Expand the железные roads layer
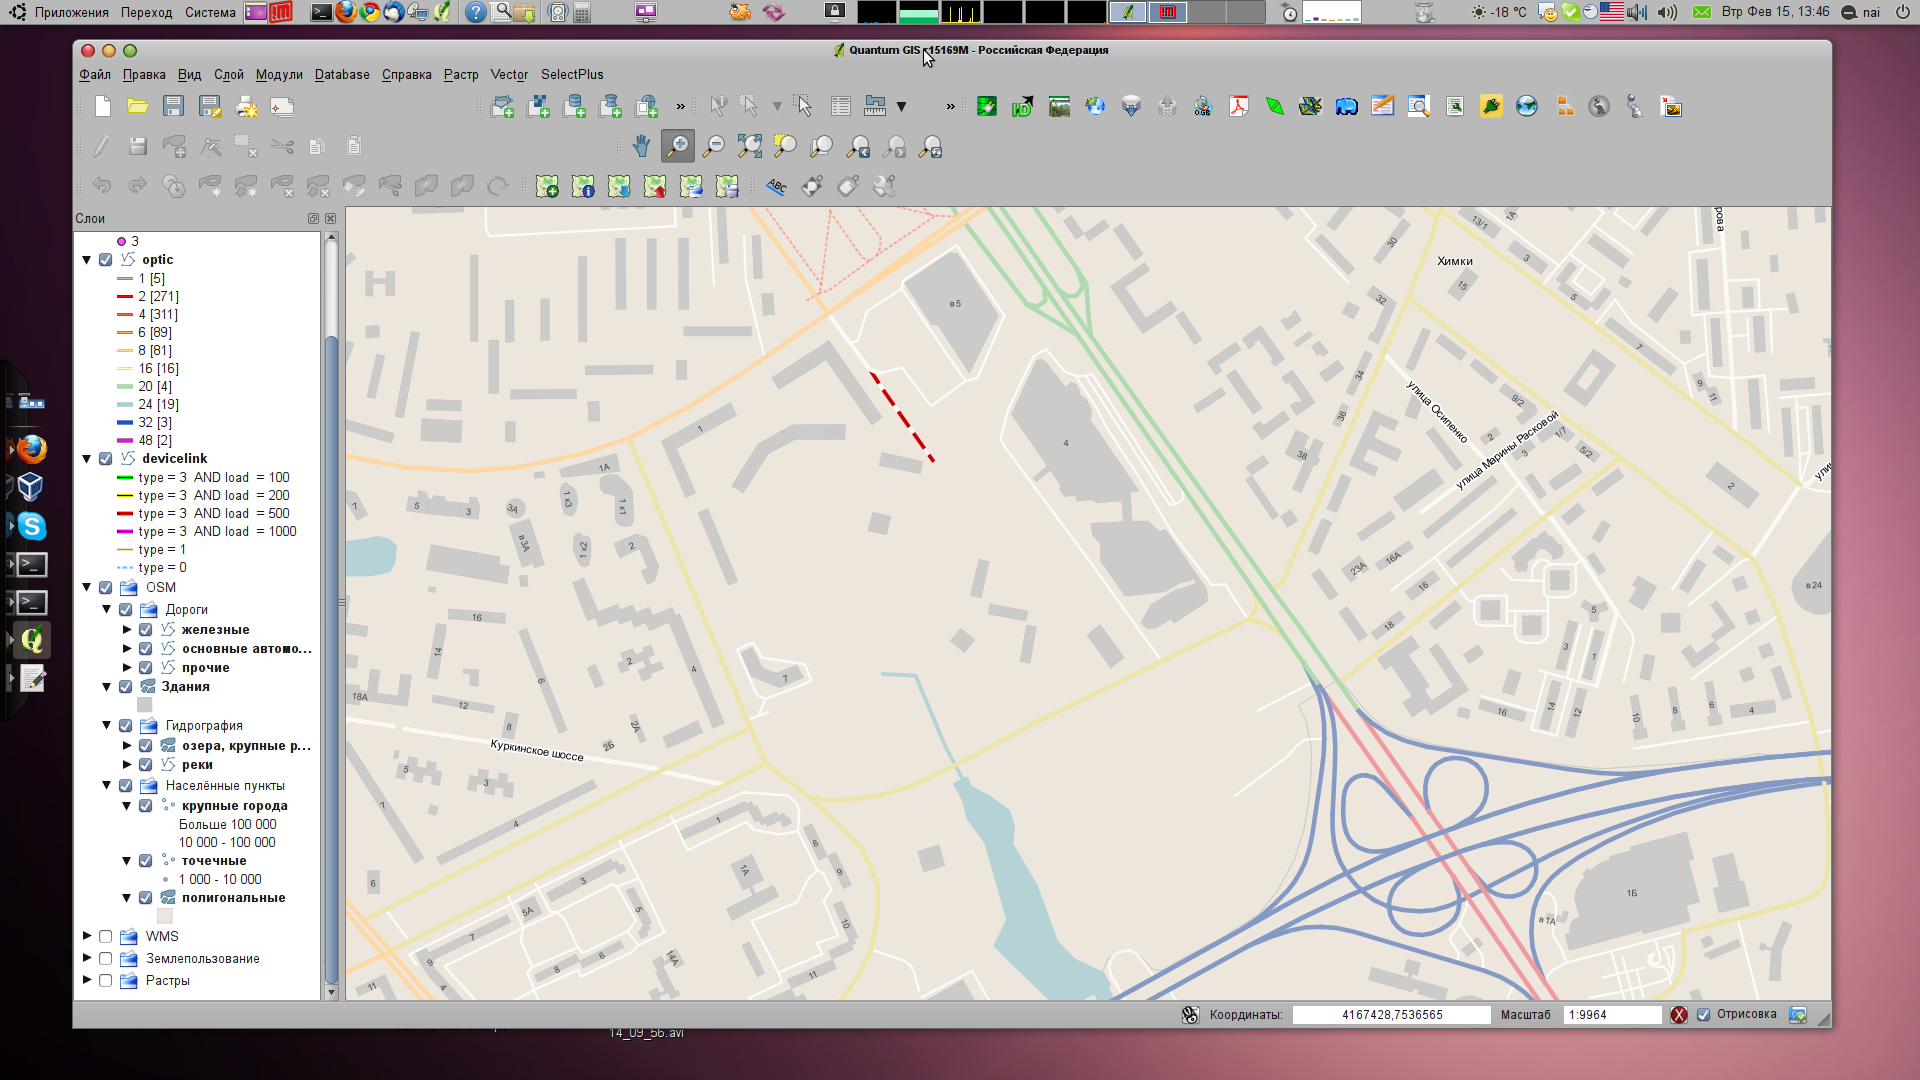Screen dimensions: 1920x1080 click(x=127, y=630)
